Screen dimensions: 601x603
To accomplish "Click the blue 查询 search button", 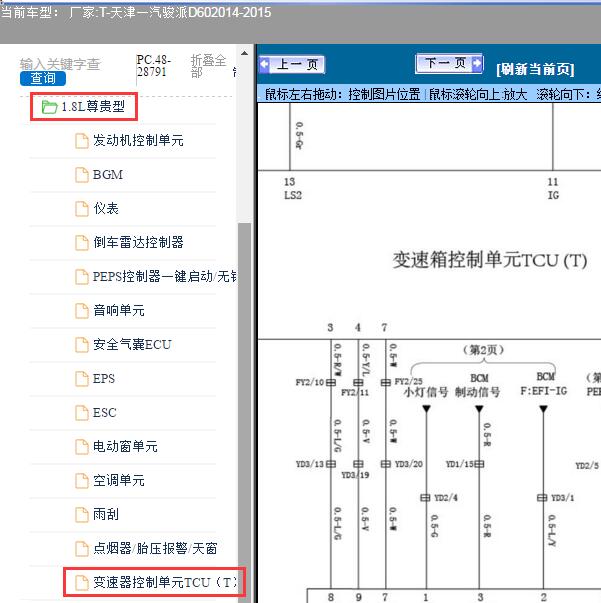I will (43, 78).
